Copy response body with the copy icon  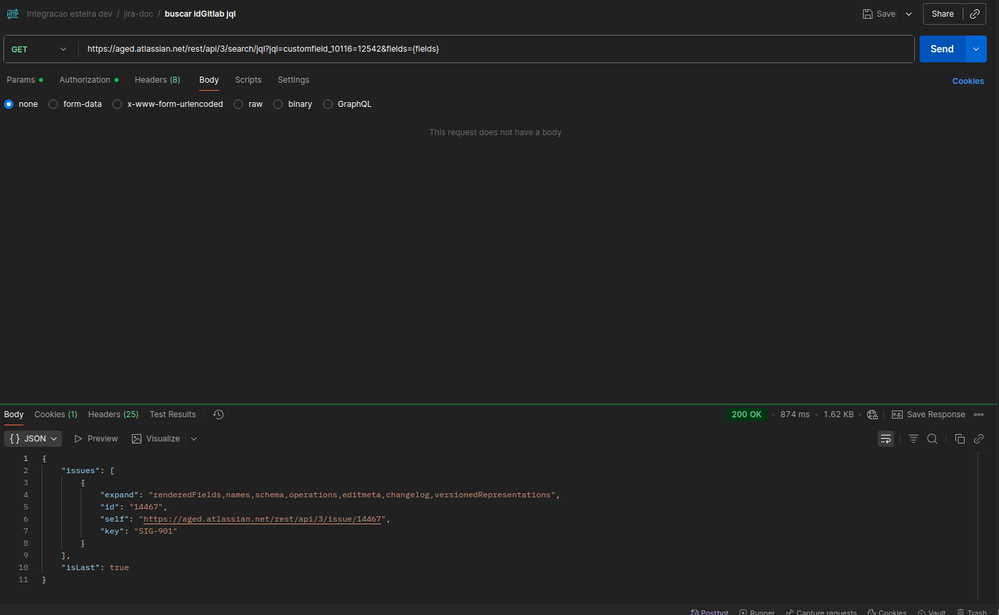click(x=959, y=438)
